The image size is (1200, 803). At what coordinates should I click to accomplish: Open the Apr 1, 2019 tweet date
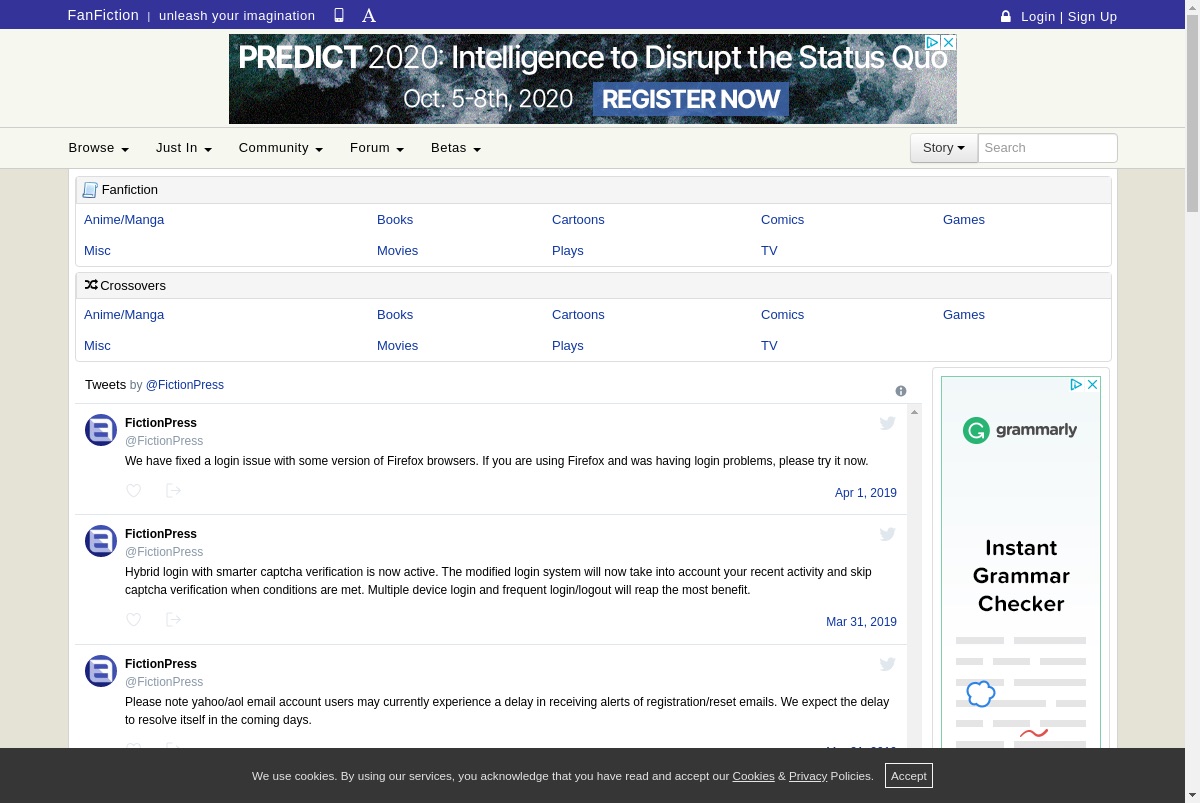coord(866,493)
